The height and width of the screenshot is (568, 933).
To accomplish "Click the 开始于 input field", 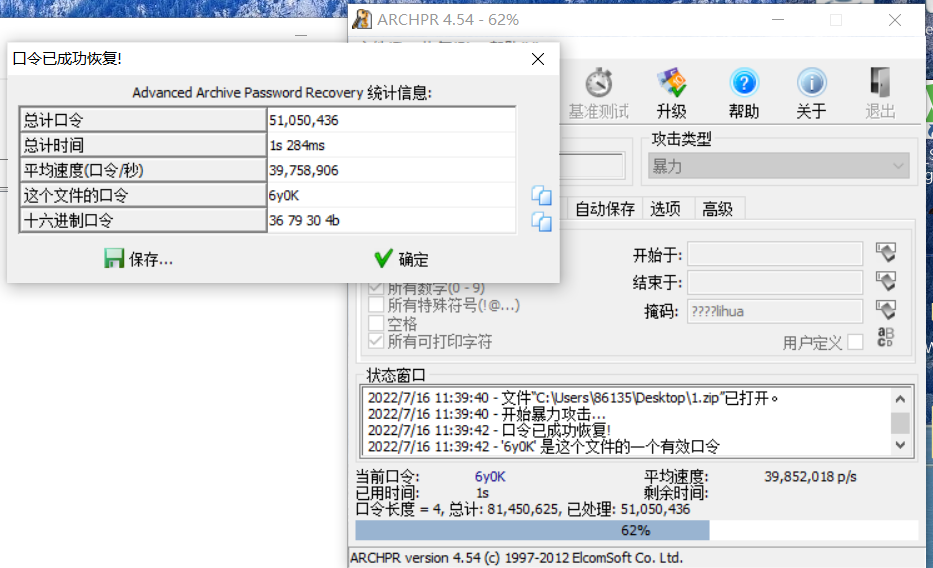I will click(775, 254).
